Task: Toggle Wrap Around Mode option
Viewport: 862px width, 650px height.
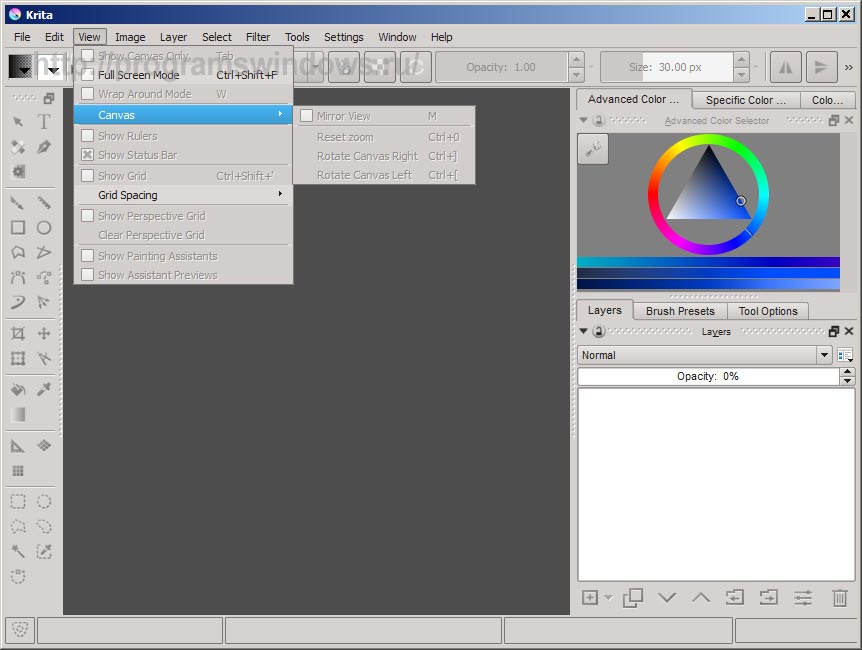Action: (x=184, y=94)
